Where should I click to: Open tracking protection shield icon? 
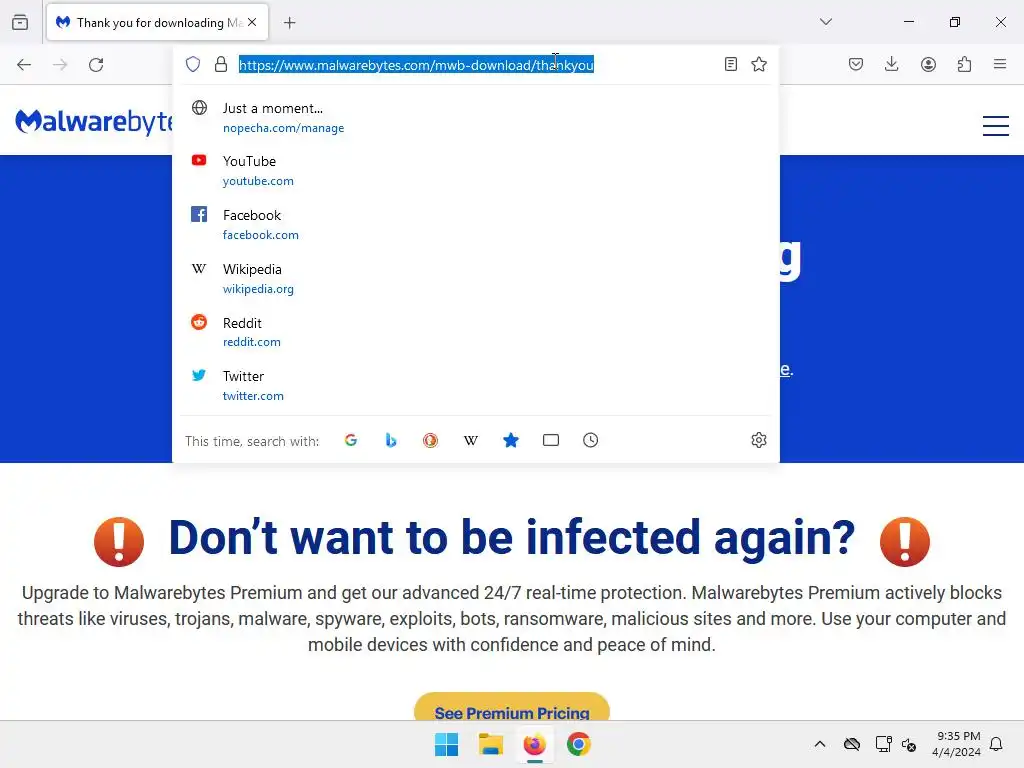pos(193,64)
